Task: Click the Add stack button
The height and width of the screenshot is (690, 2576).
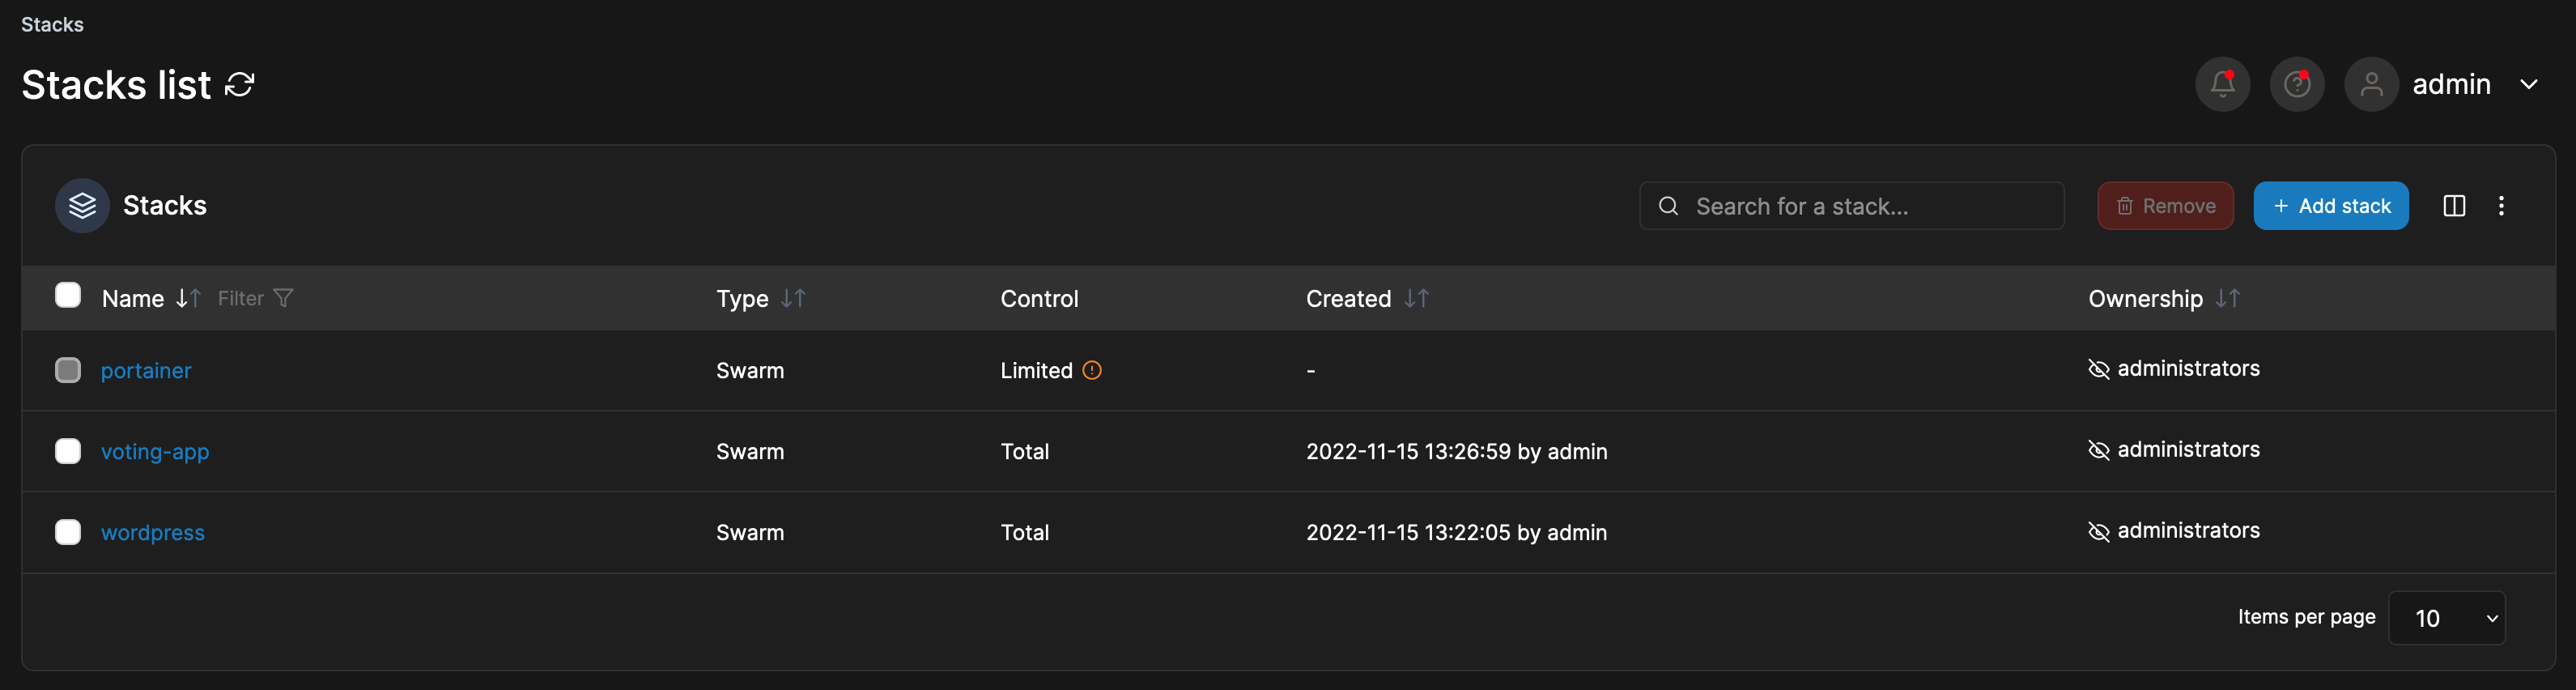Action: tap(2331, 205)
